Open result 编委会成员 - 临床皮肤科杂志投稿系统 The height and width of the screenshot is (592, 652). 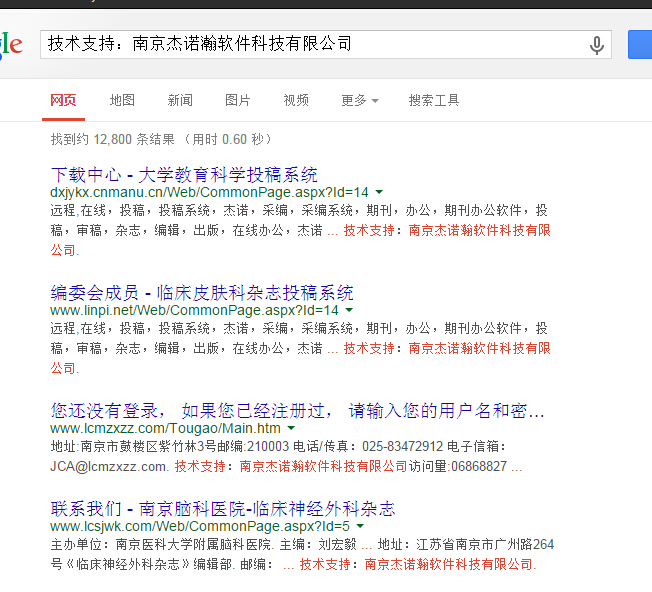(202, 293)
